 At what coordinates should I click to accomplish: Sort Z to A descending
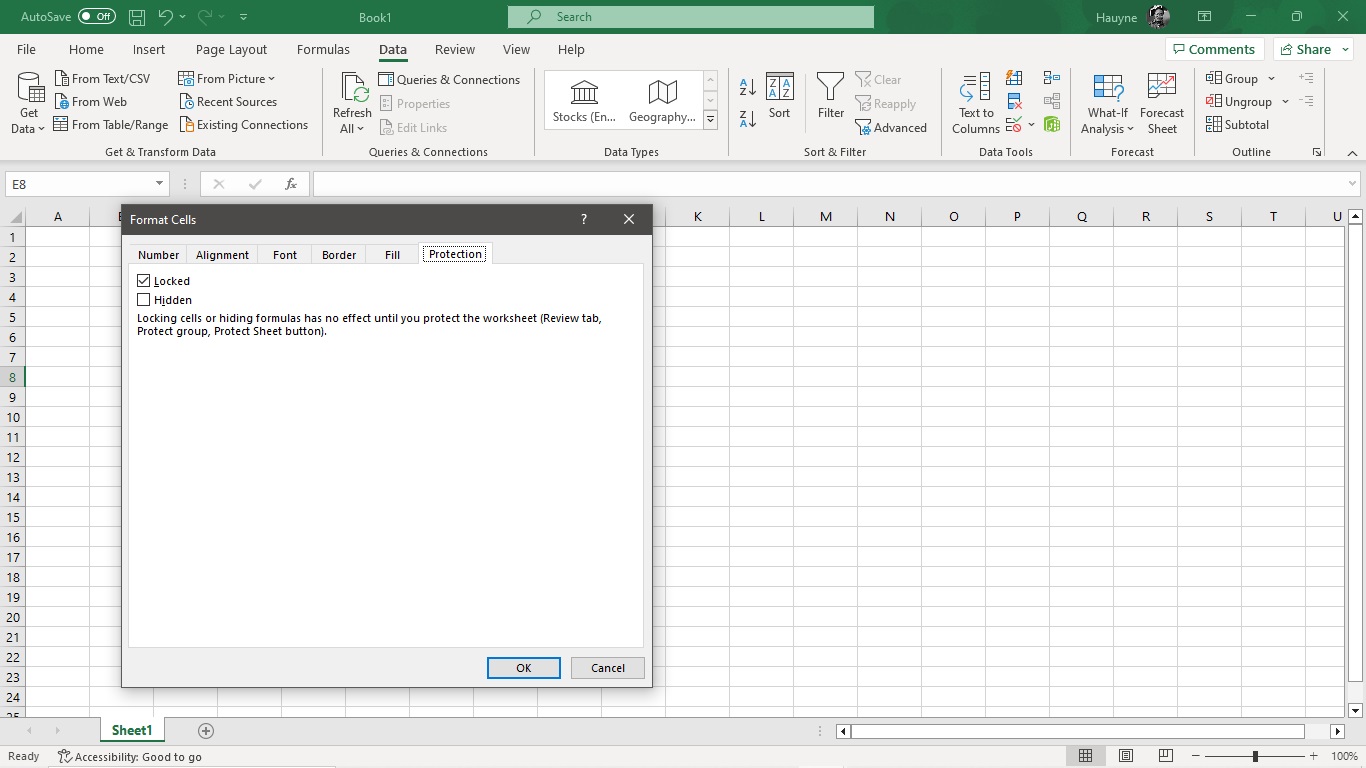coord(747,119)
